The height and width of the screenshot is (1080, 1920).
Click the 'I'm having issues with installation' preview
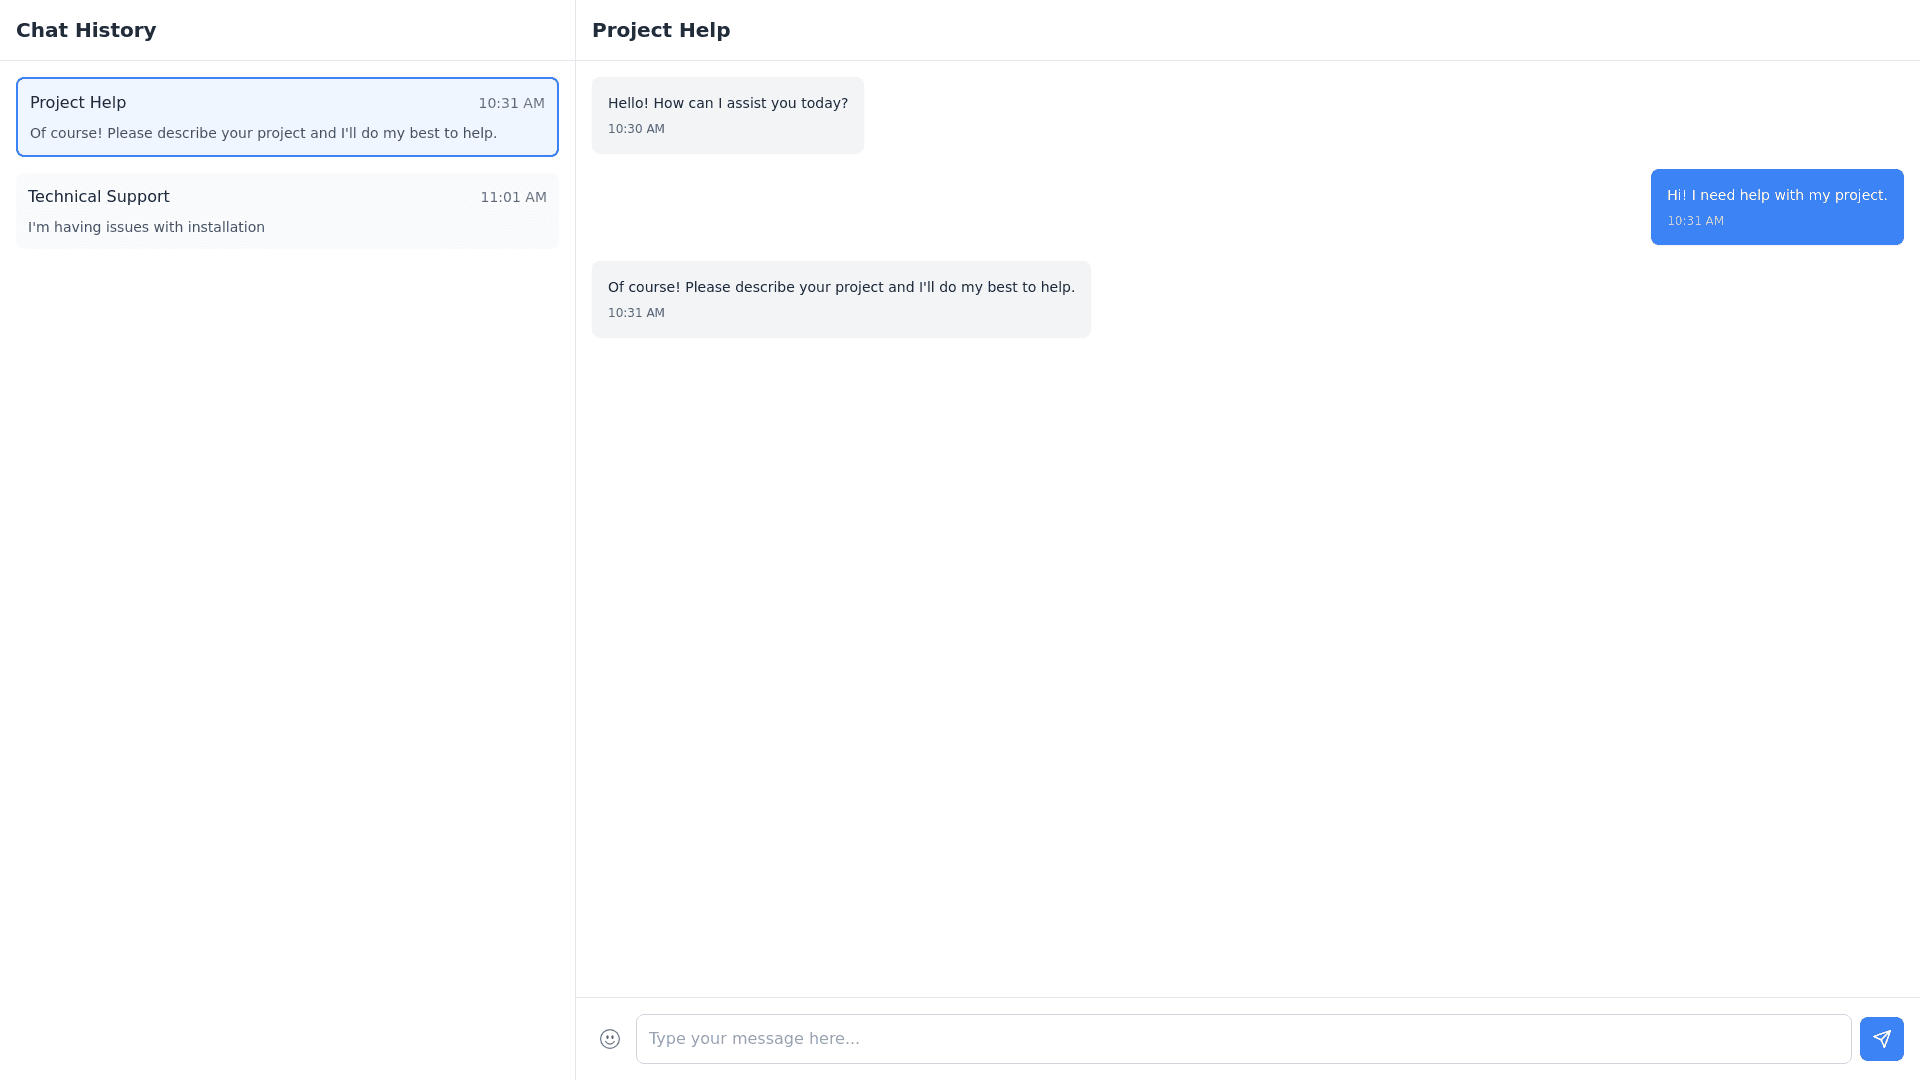pyautogui.click(x=146, y=227)
